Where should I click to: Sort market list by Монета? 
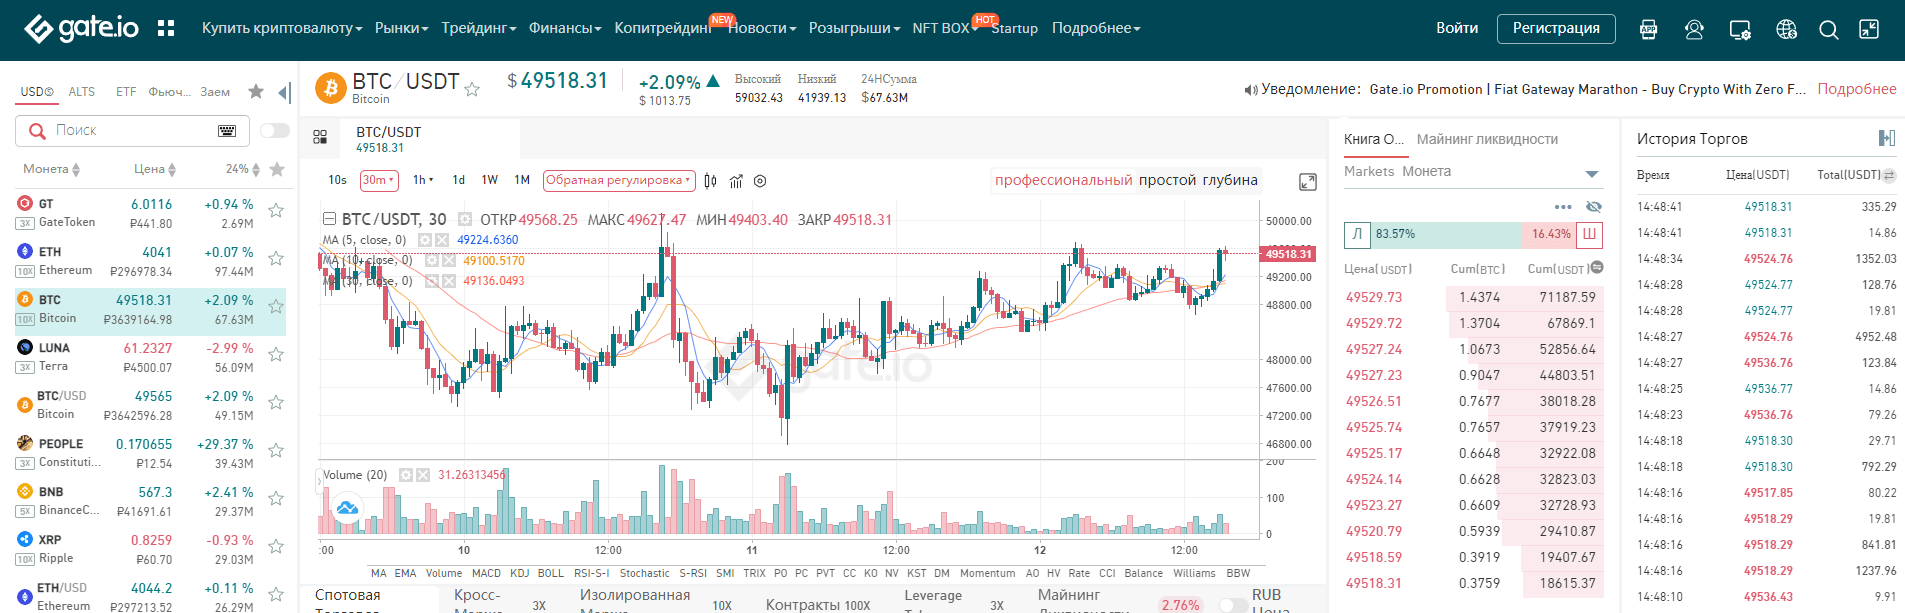(x=52, y=169)
